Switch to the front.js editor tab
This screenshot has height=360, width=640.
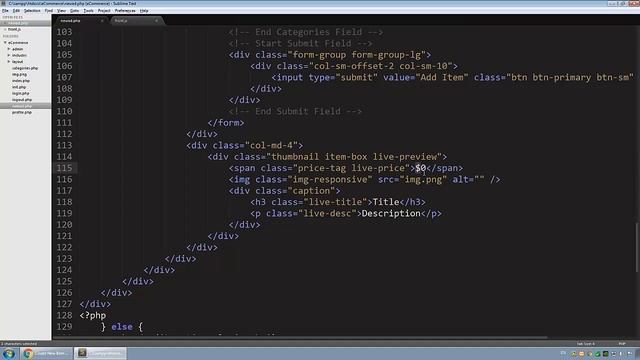point(136,20)
